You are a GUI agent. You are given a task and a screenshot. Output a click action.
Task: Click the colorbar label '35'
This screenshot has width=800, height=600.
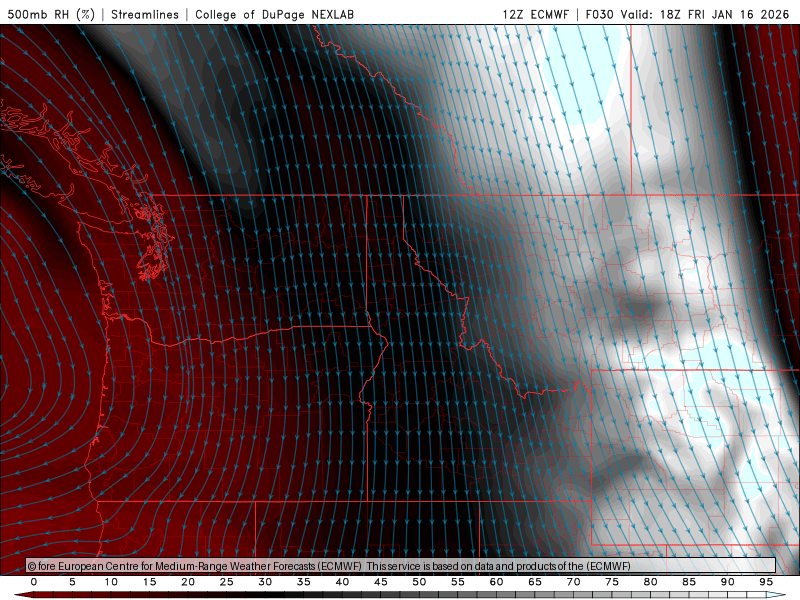(x=304, y=582)
